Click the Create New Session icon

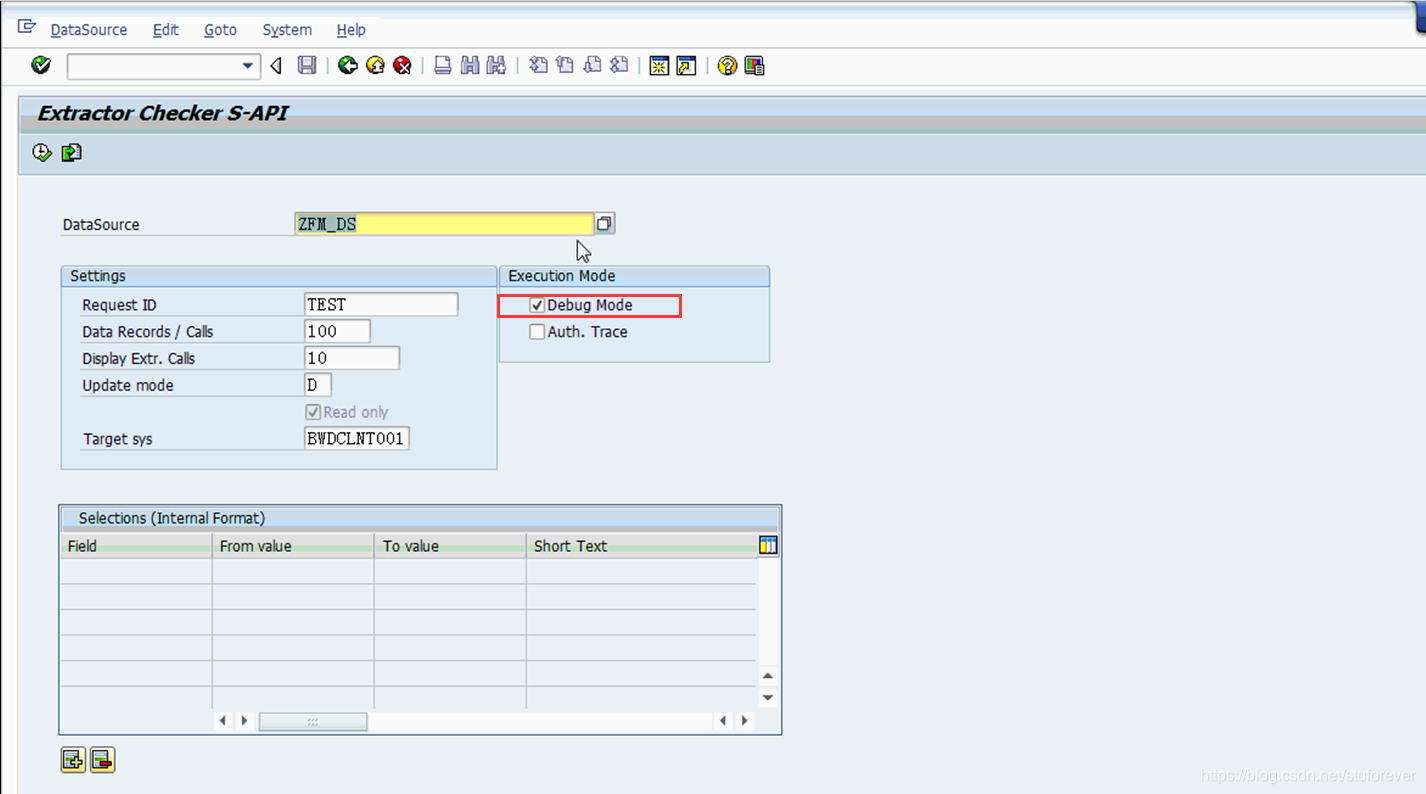pyautogui.click(x=659, y=65)
